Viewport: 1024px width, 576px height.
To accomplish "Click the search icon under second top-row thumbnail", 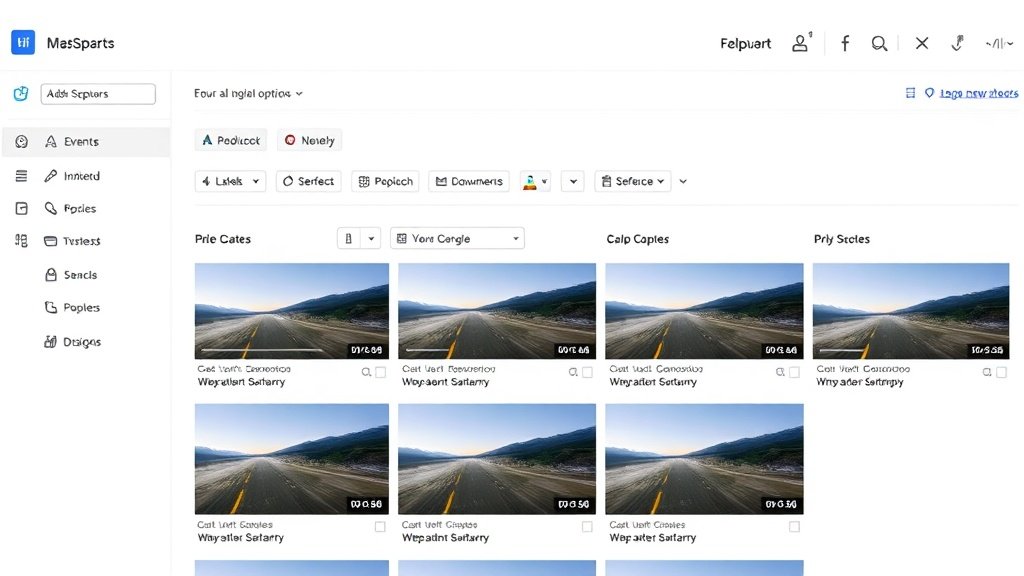I will pos(573,372).
